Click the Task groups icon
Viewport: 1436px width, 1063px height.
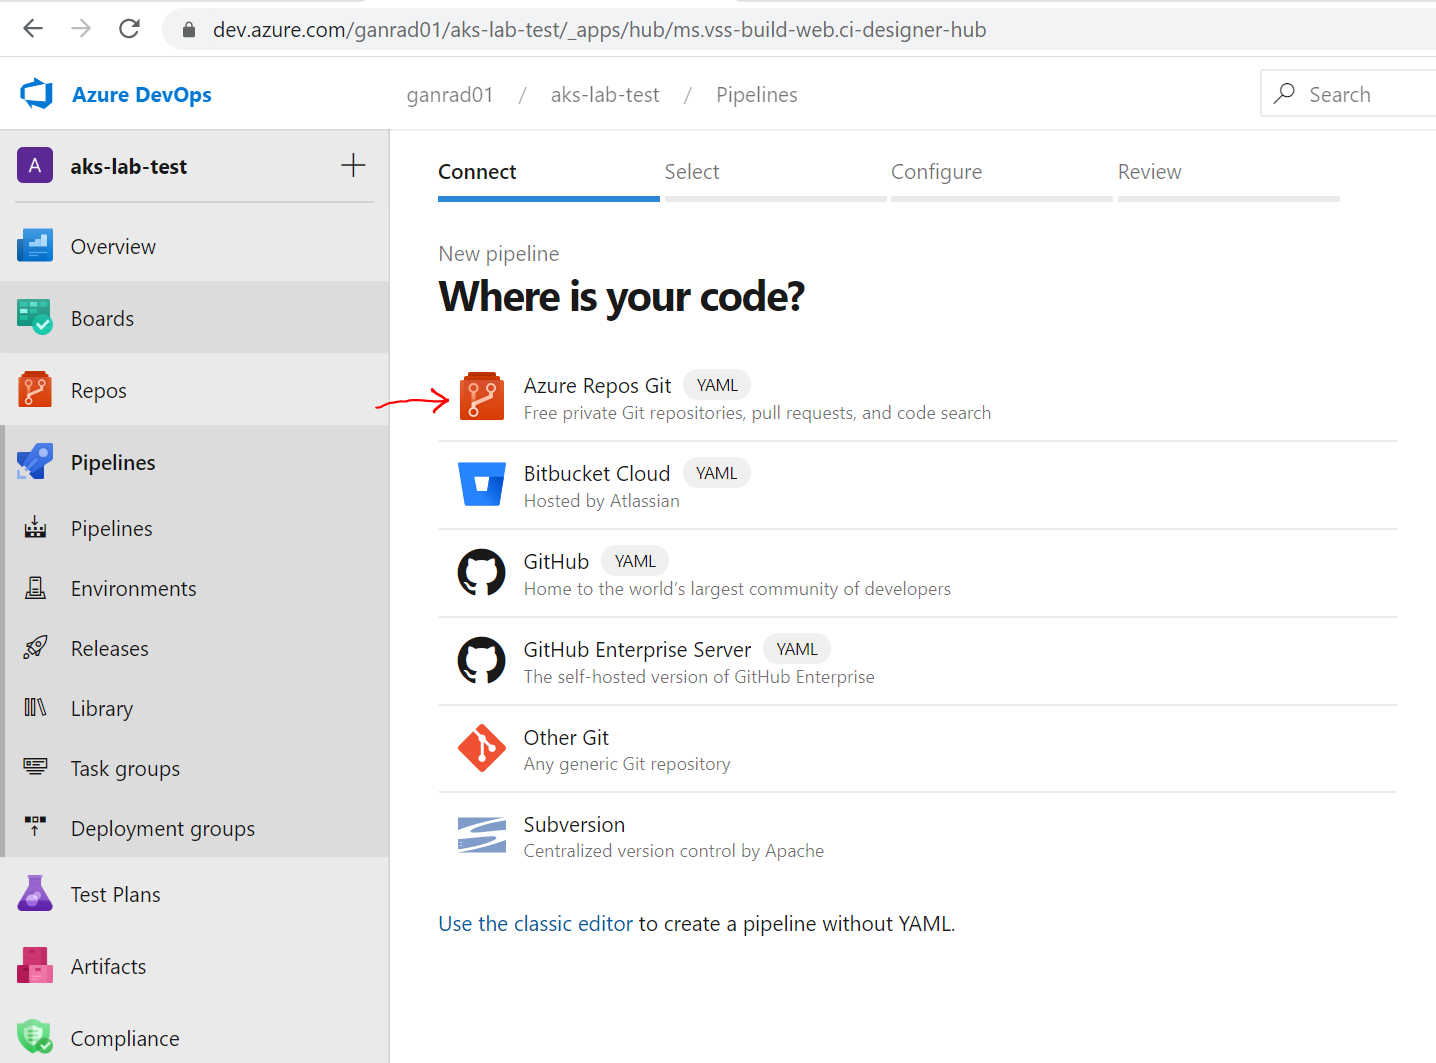tap(35, 767)
